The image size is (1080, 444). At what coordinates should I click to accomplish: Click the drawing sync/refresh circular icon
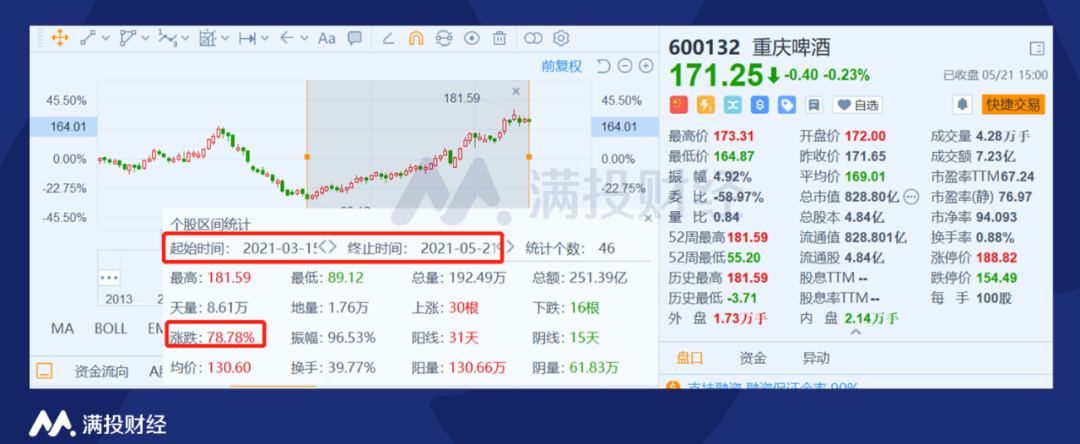(444, 39)
